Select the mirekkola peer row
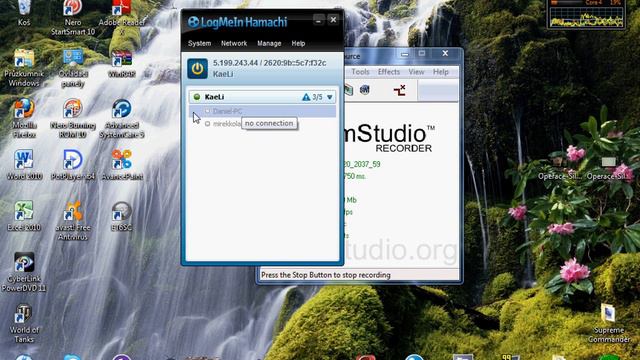The height and width of the screenshot is (360, 640). click(262, 123)
